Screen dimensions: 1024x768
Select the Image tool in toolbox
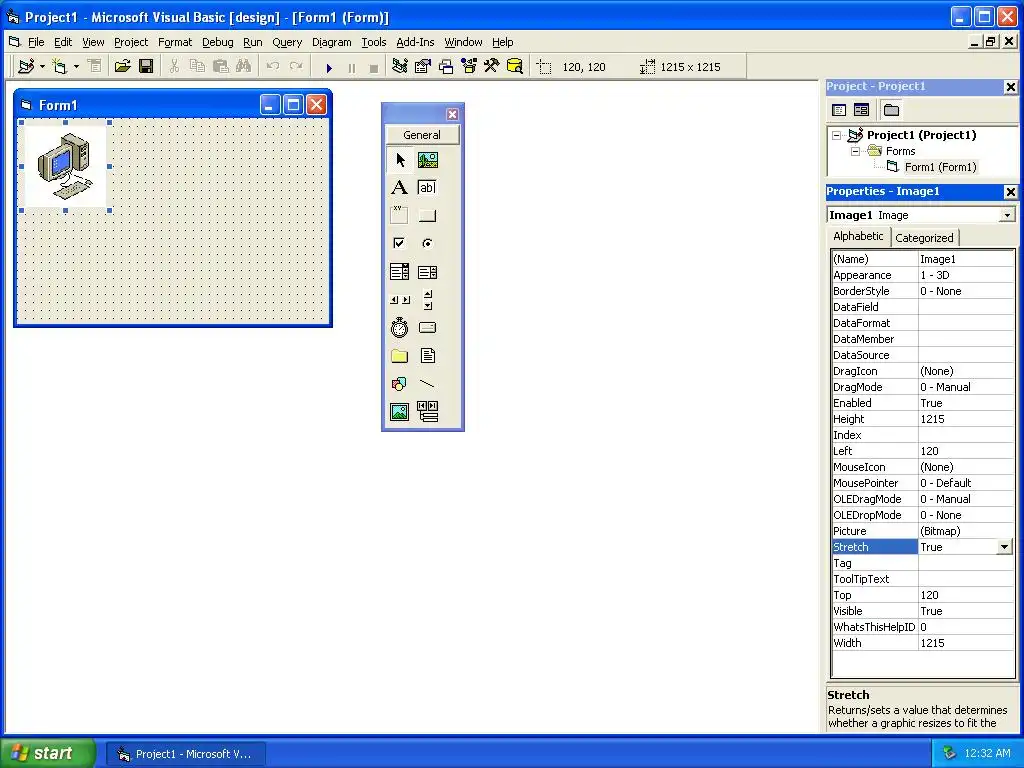pos(400,412)
